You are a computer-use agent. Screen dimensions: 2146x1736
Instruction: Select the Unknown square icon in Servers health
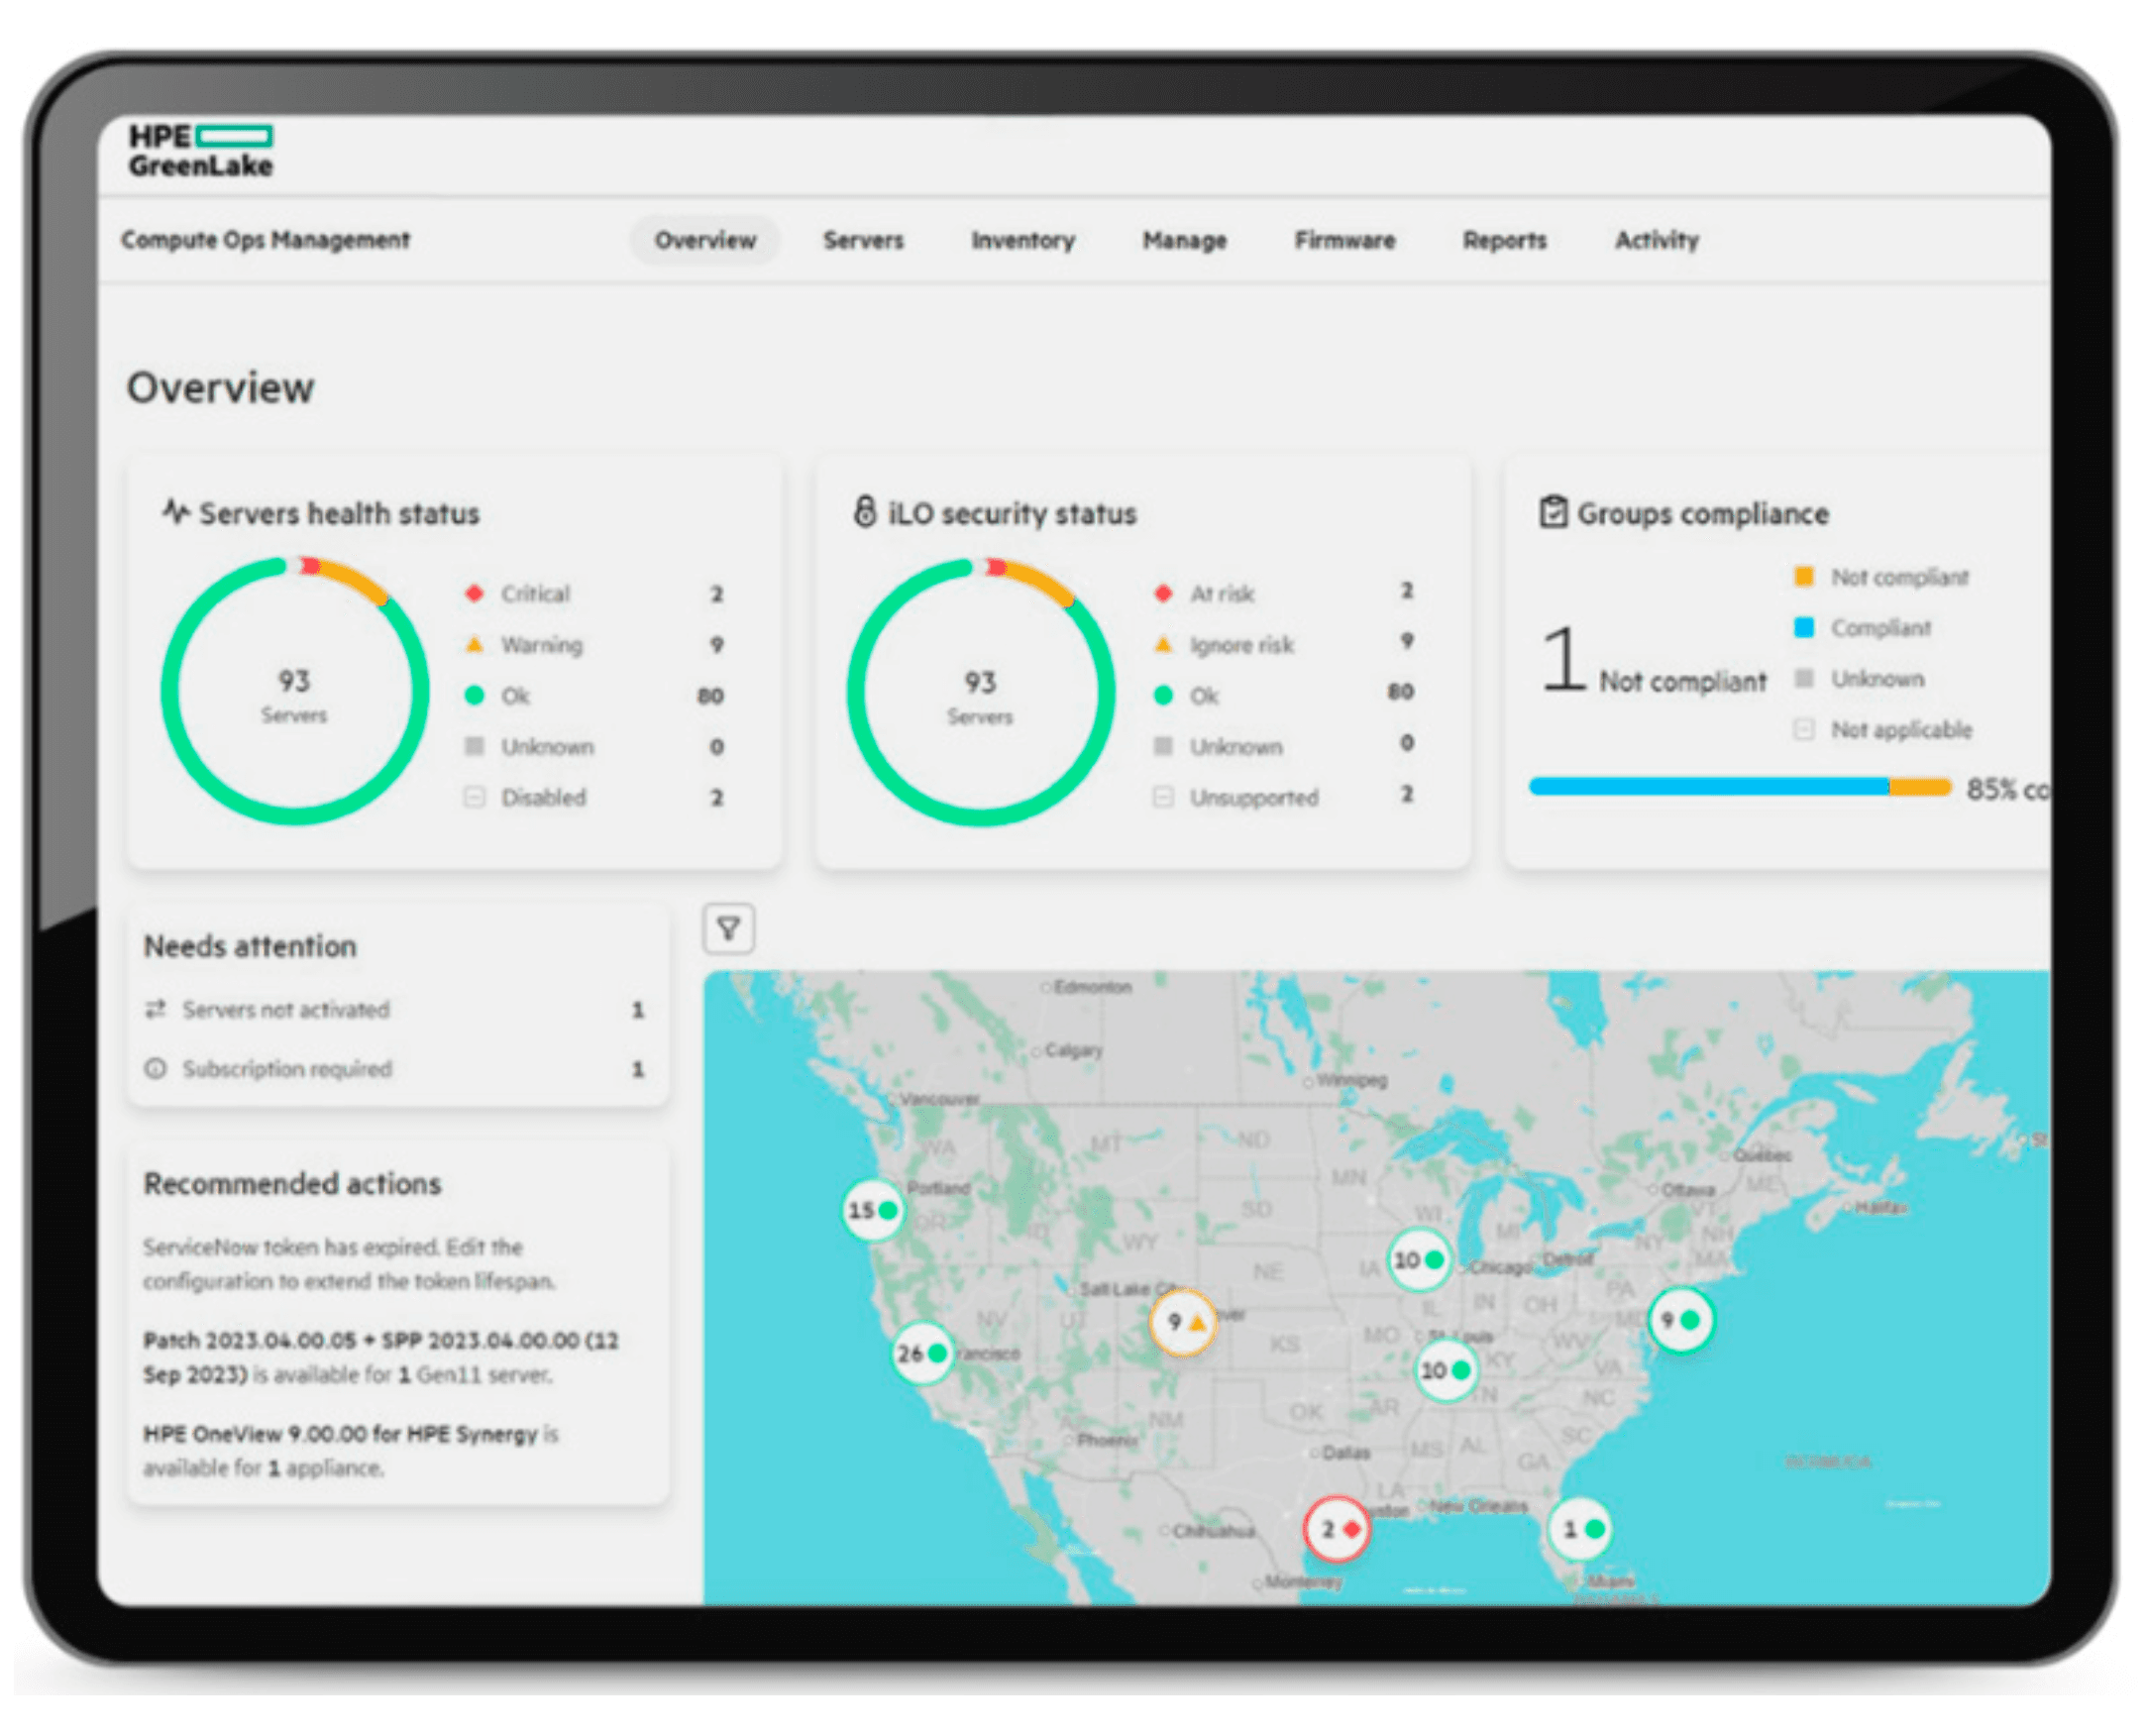tap(475, 746)
